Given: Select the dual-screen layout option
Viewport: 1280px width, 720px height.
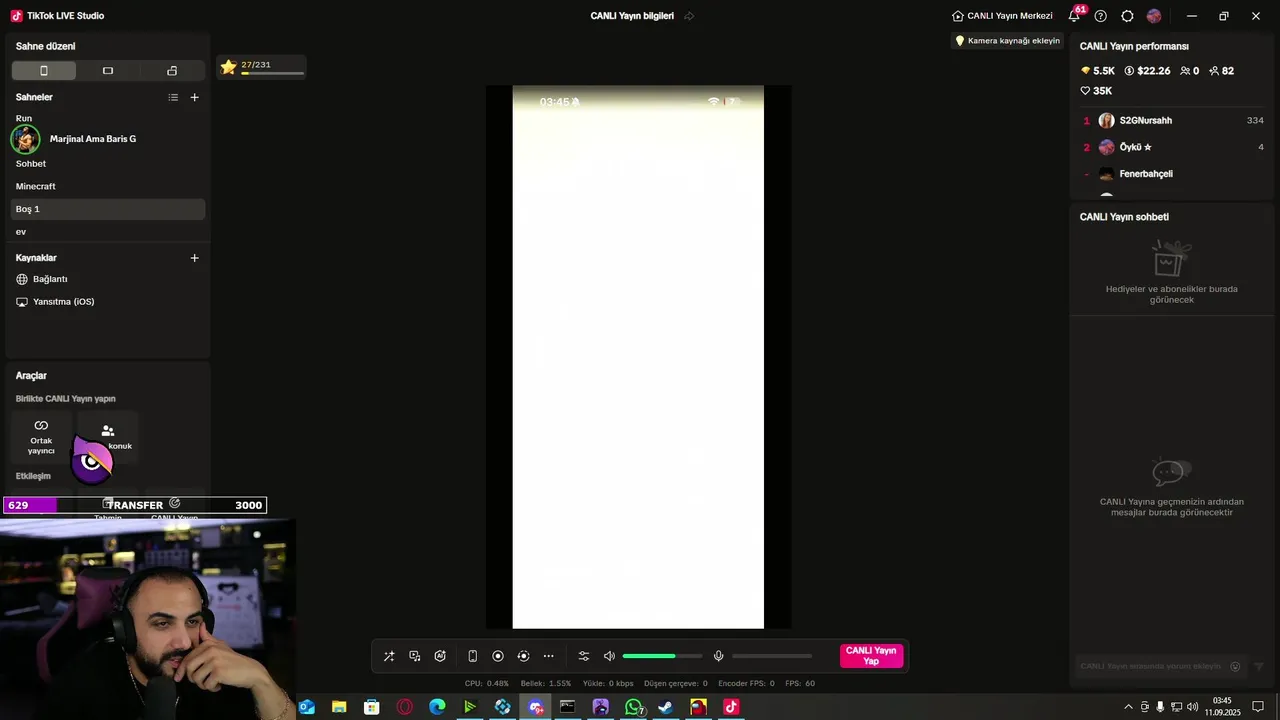Looking at the screenshot, I should 172,71.
